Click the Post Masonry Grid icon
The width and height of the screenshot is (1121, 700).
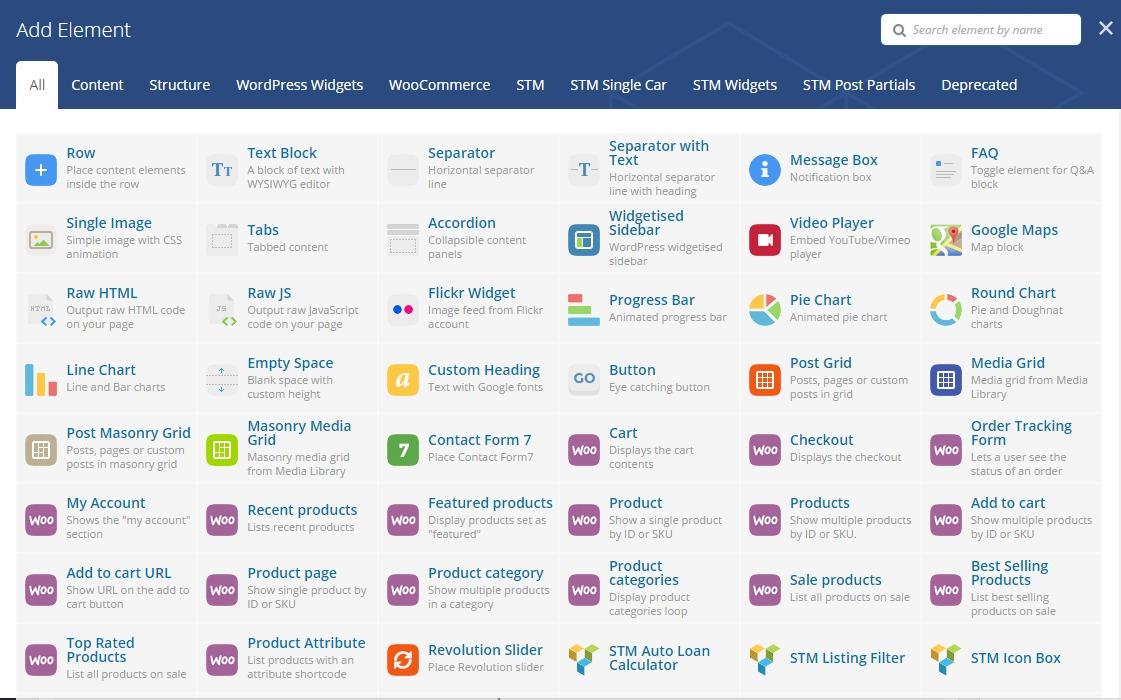[41, 450]
